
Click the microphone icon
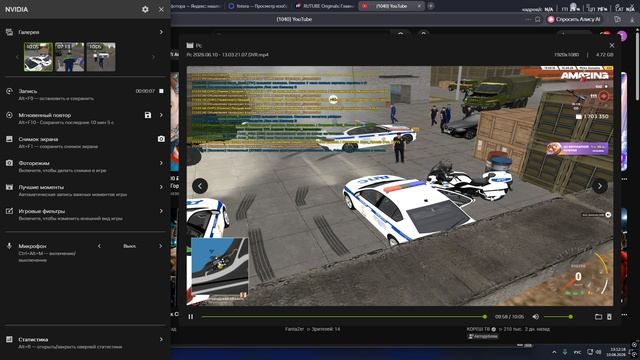tap(9, 246)
